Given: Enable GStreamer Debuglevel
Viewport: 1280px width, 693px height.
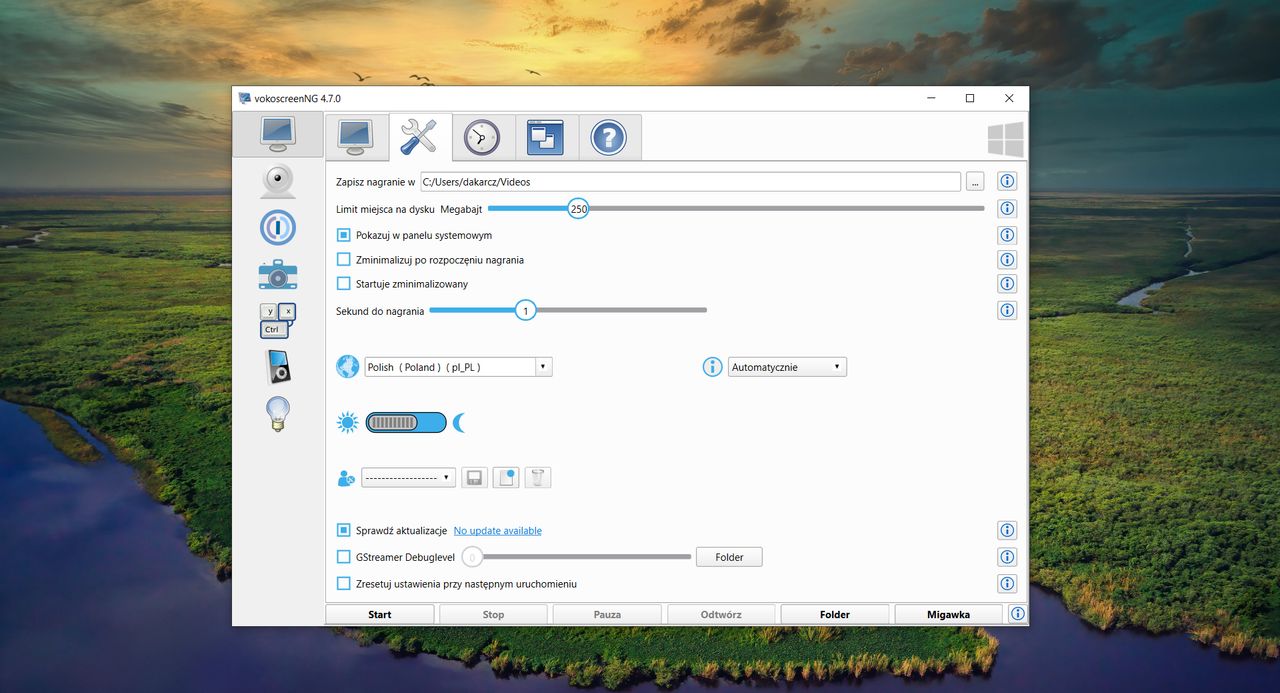Looking at the screenshot, I should 345,556.
